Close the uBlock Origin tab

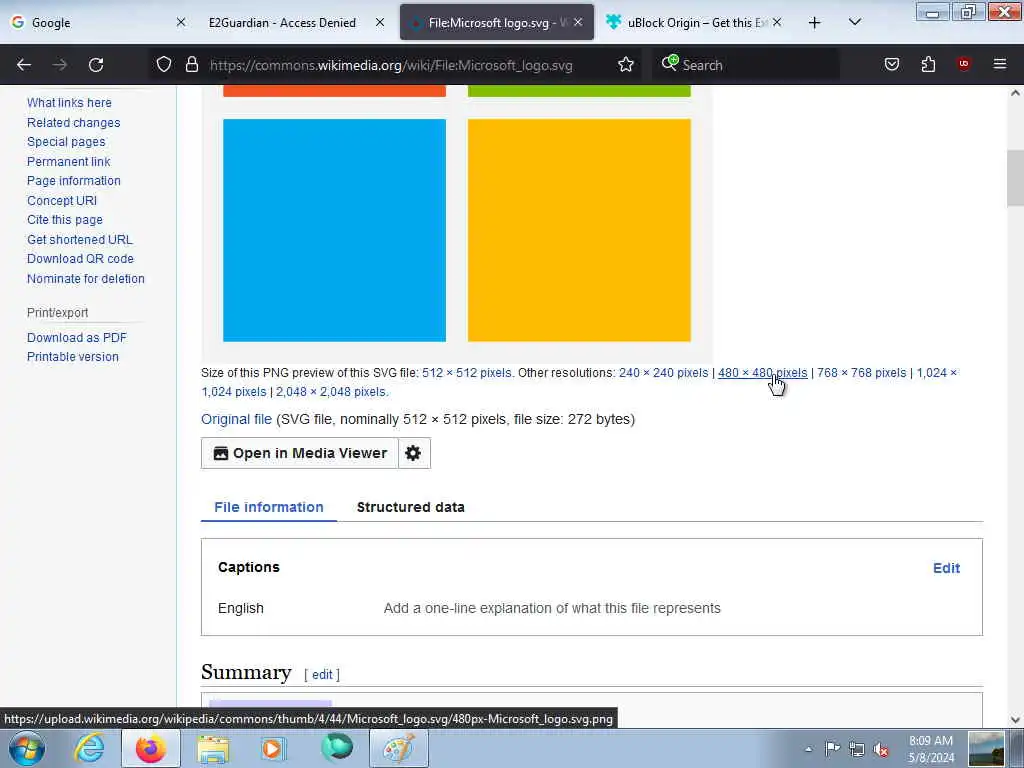pos(776,22)
